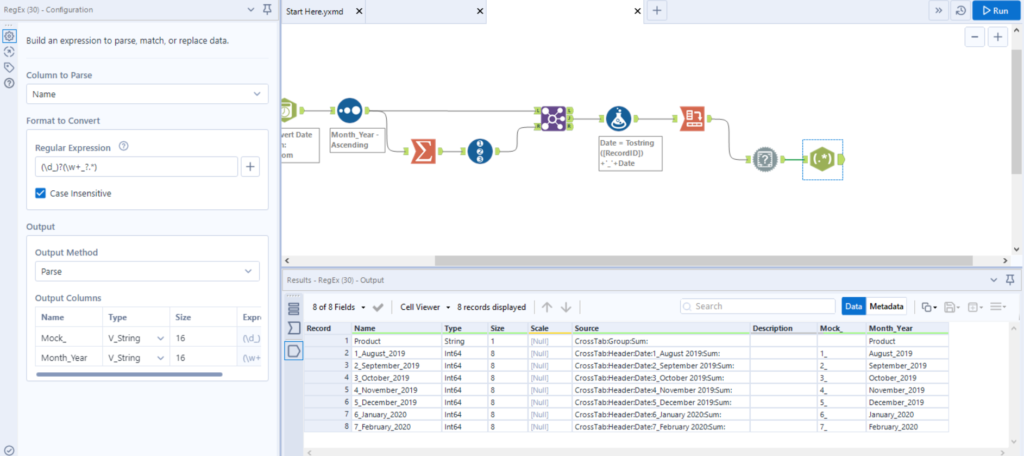Click the Search field in results

(760, 306)
